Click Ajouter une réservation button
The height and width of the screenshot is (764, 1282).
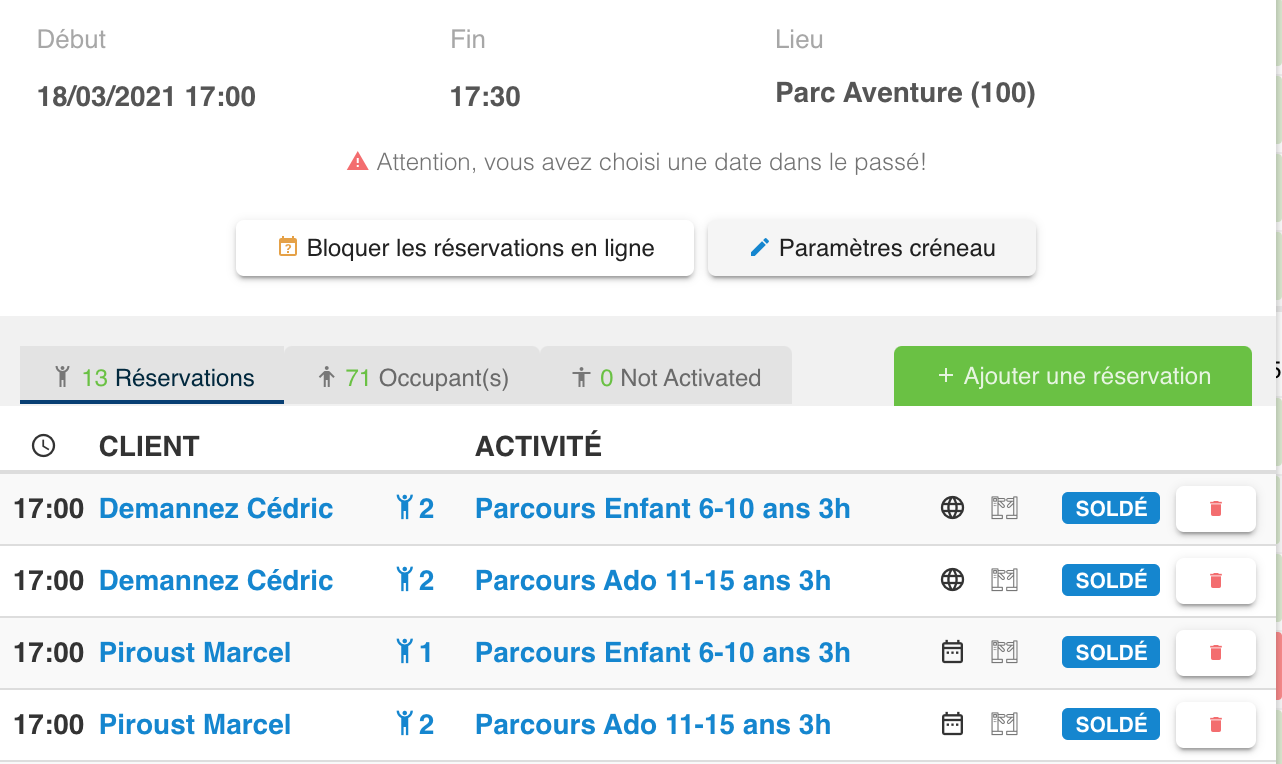click(x=1072, y=377)
